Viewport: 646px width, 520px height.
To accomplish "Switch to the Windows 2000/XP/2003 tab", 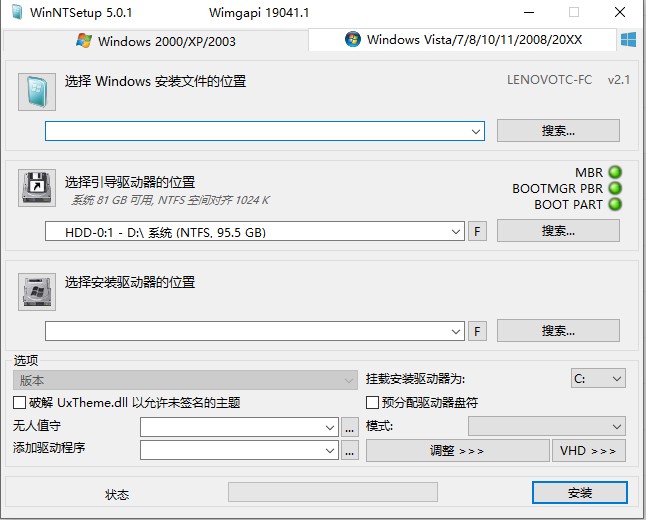I will (x=156, y=41).
